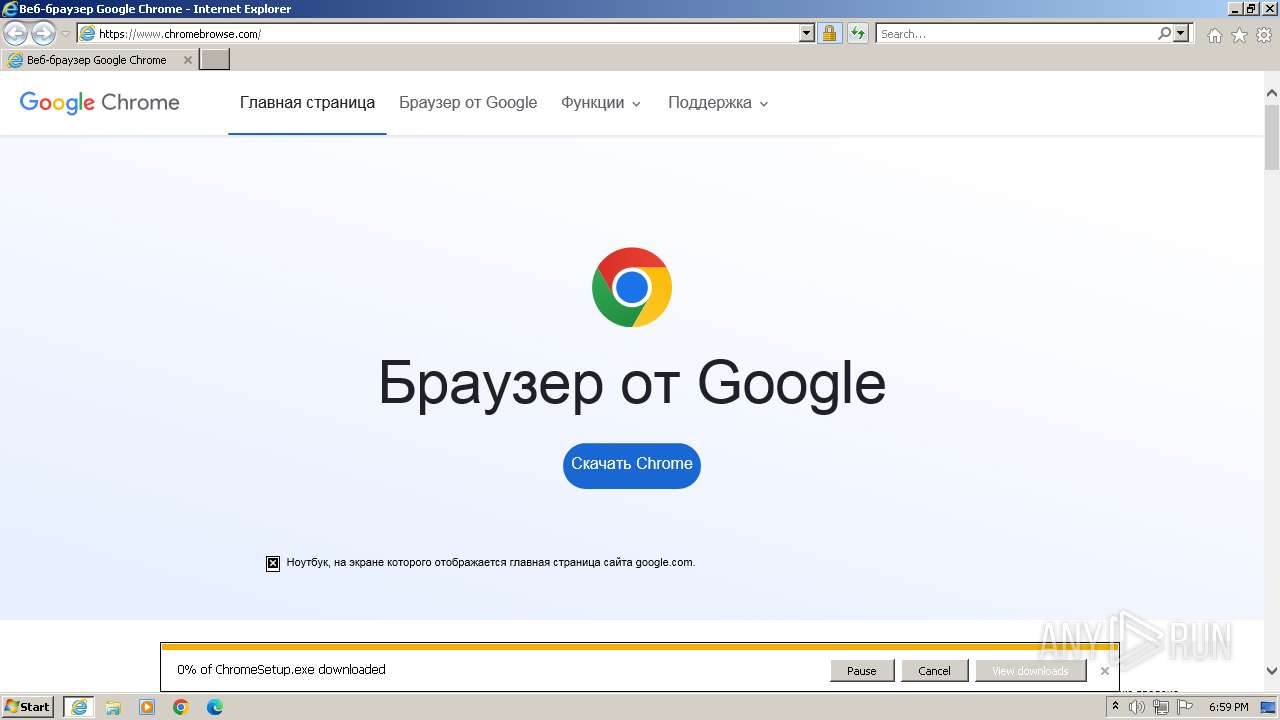Image resolution: width=1280 pixels, height=720 pixels.
Task: Click the Show desktop tray icon
Action: click(x=1268, y=707)
